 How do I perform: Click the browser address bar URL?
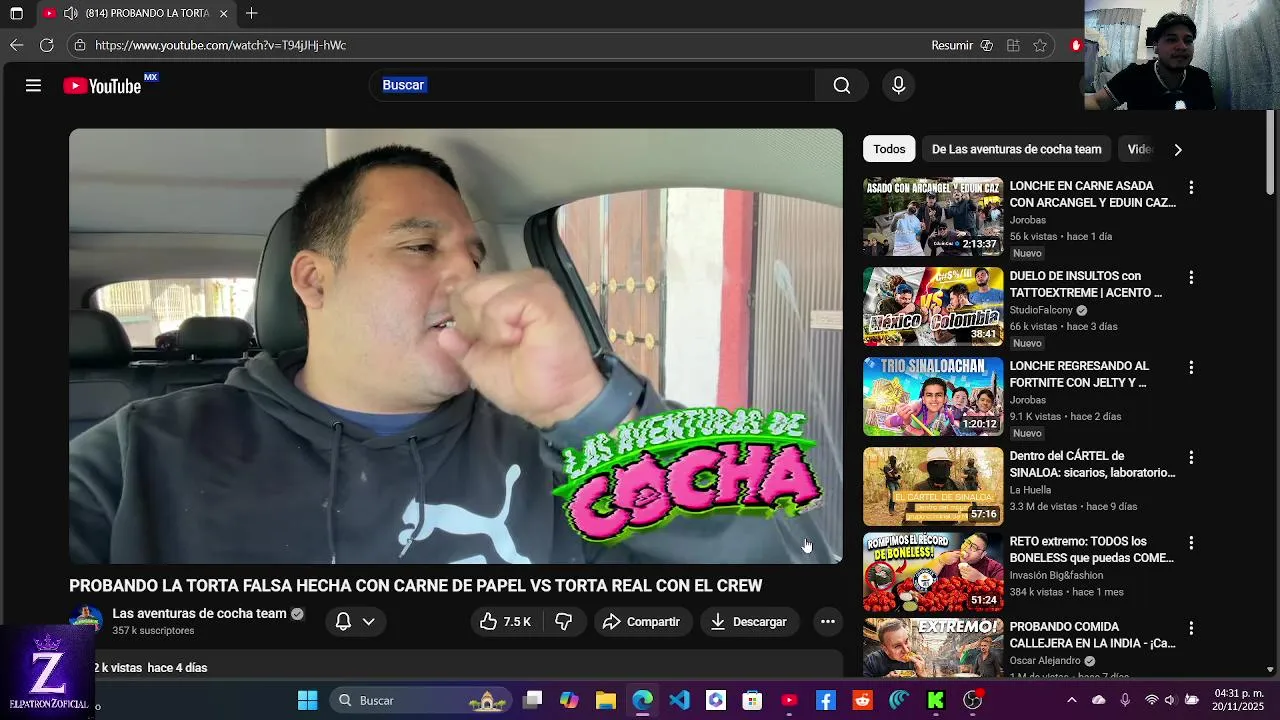click(220, 45)
